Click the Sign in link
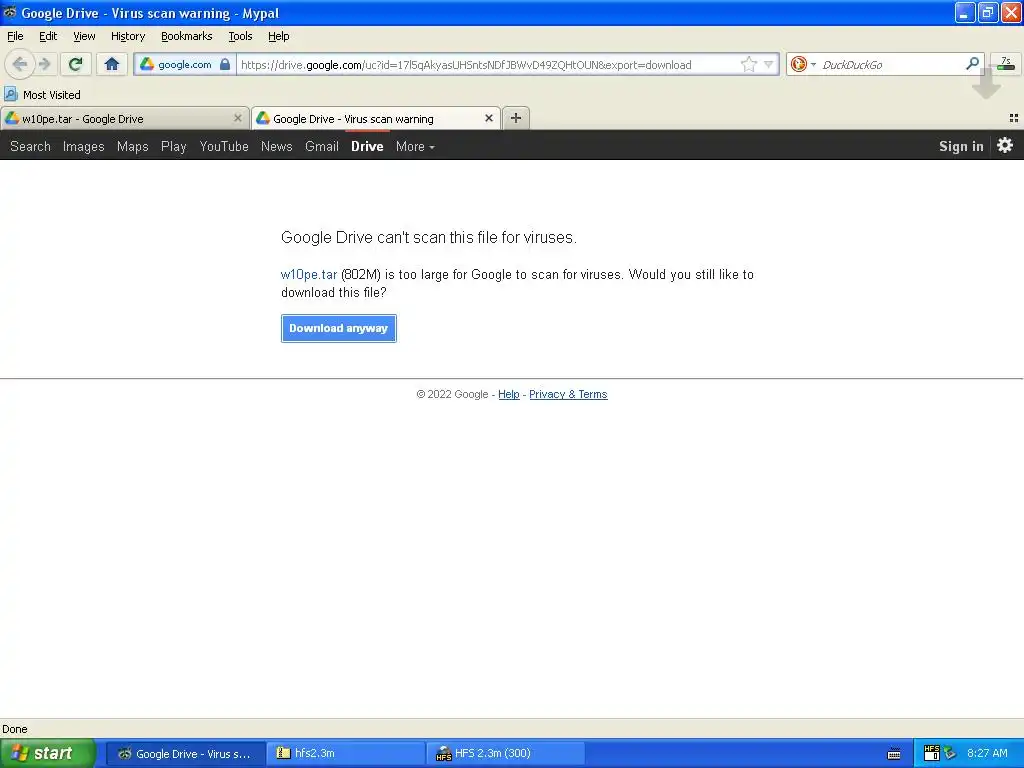Screen dimensions: 1024x768 point(961,146)
